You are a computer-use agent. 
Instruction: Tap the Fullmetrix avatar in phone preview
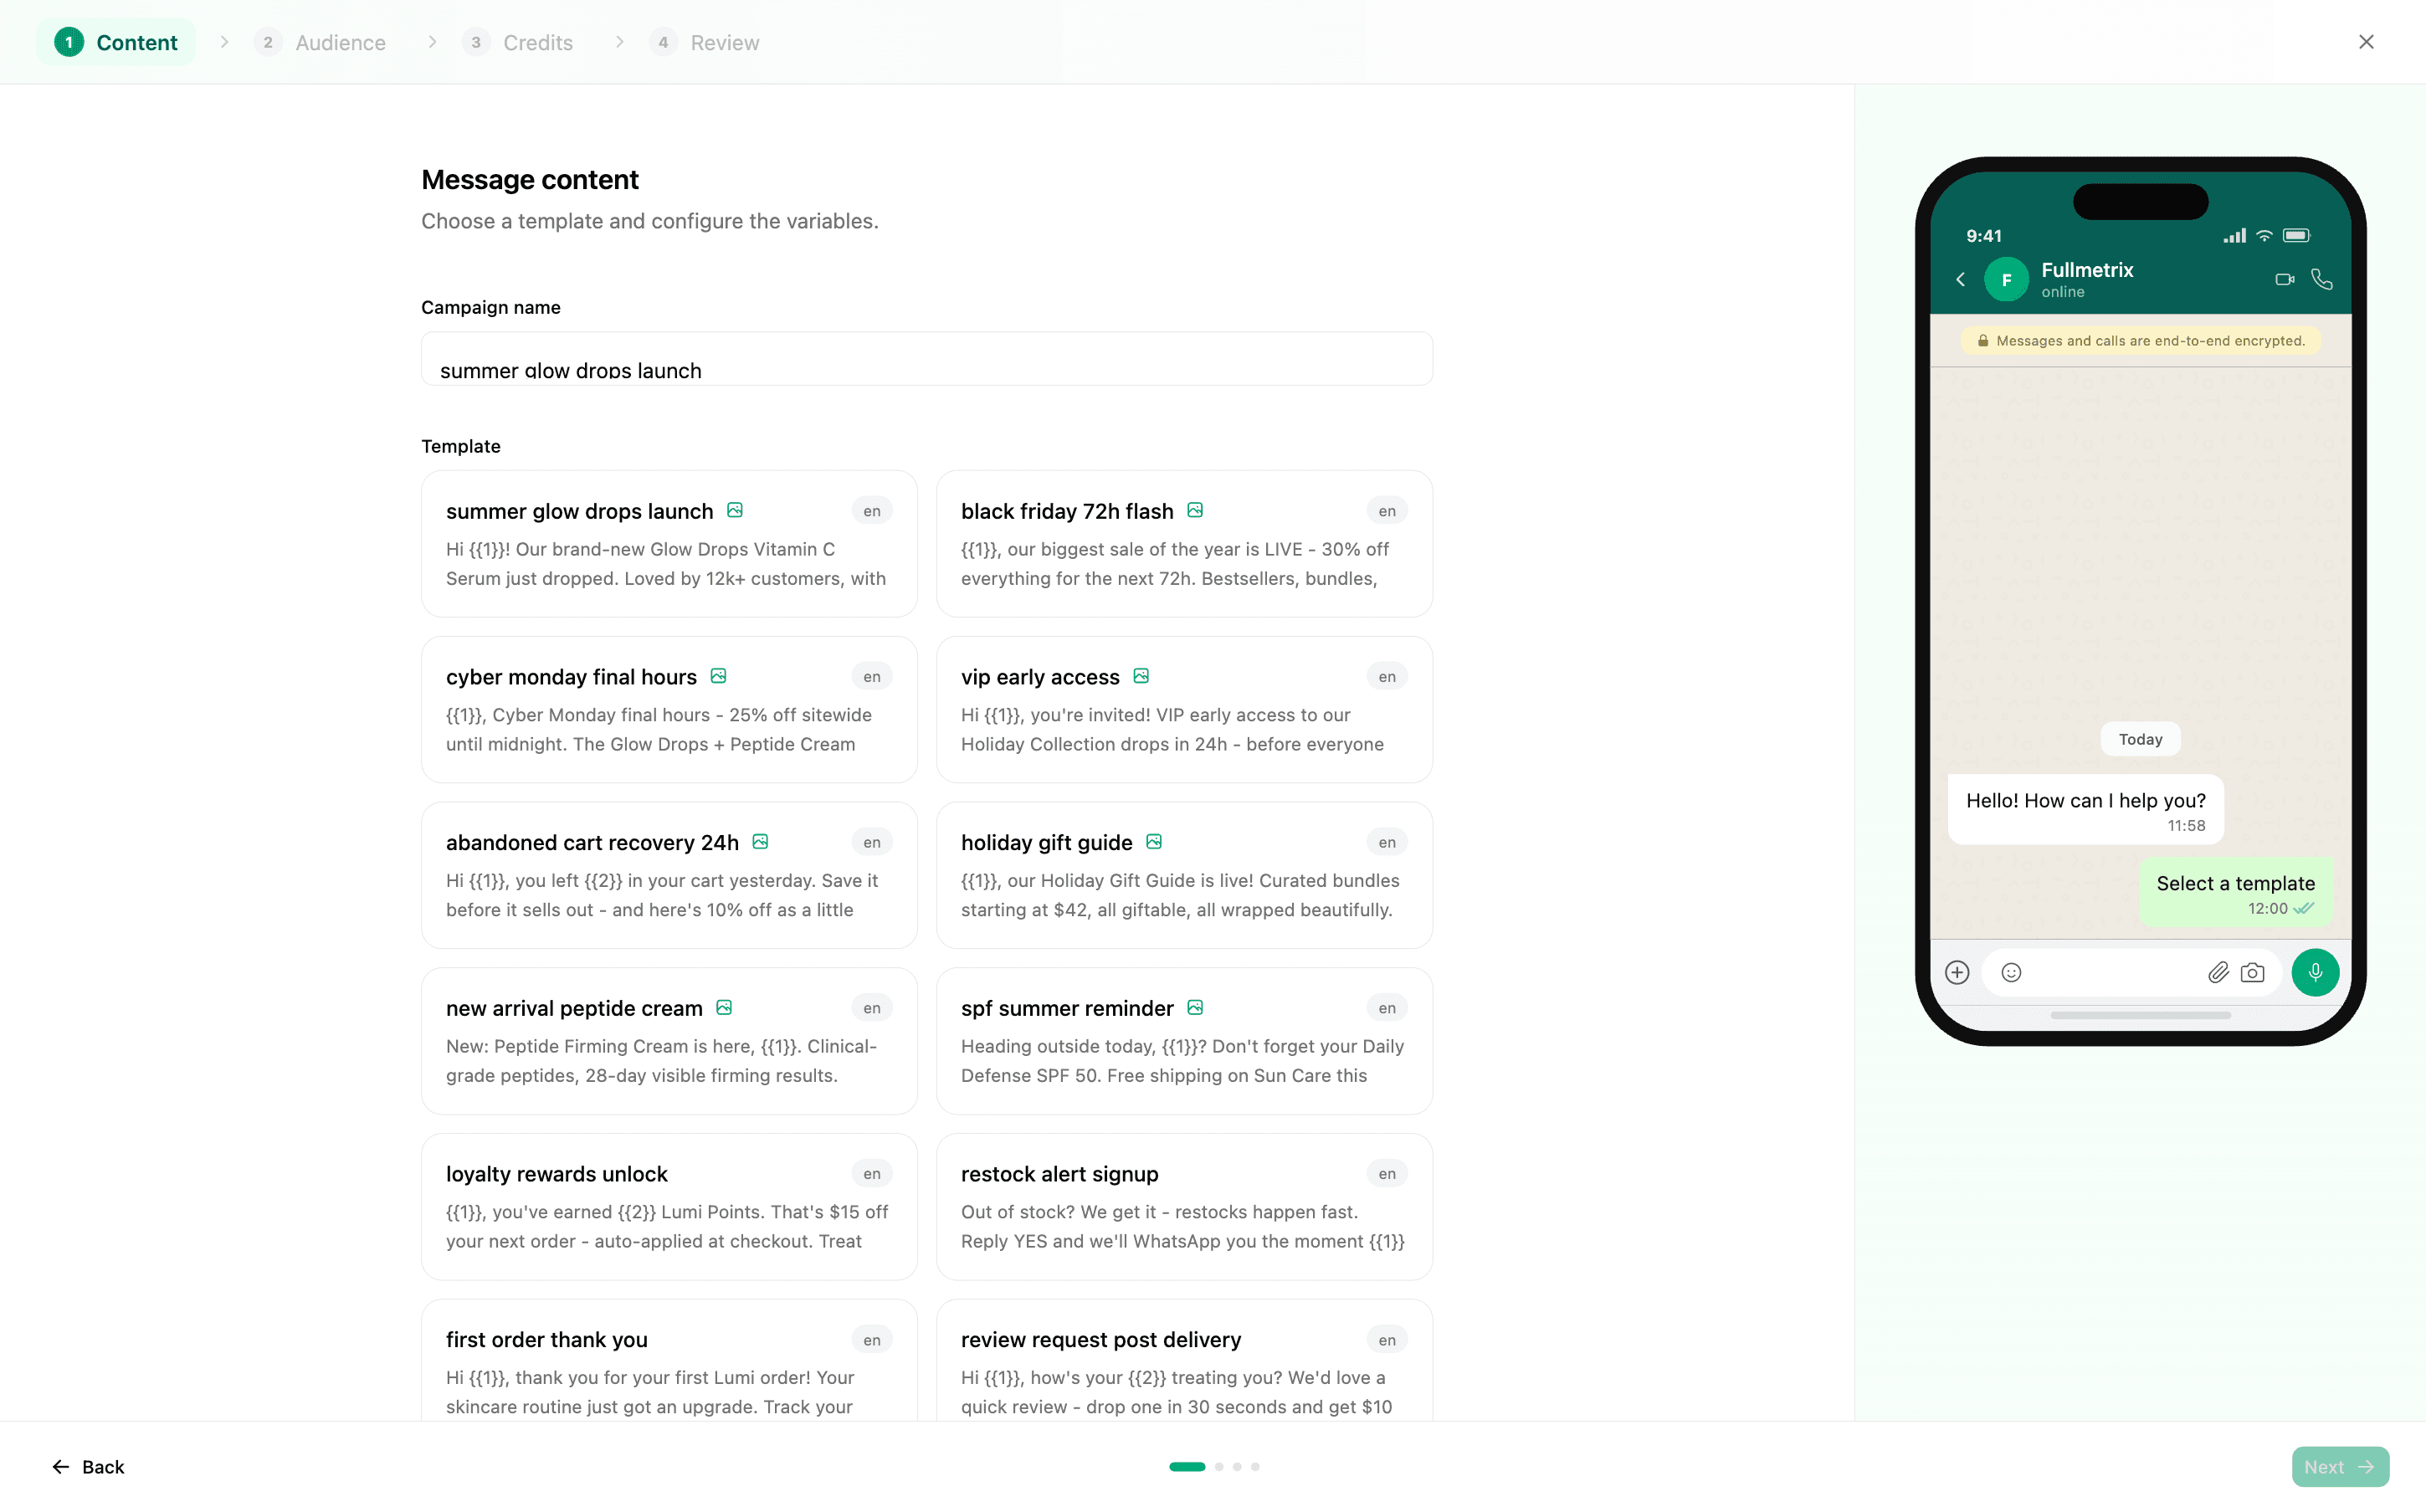(x=2006, y=279)
